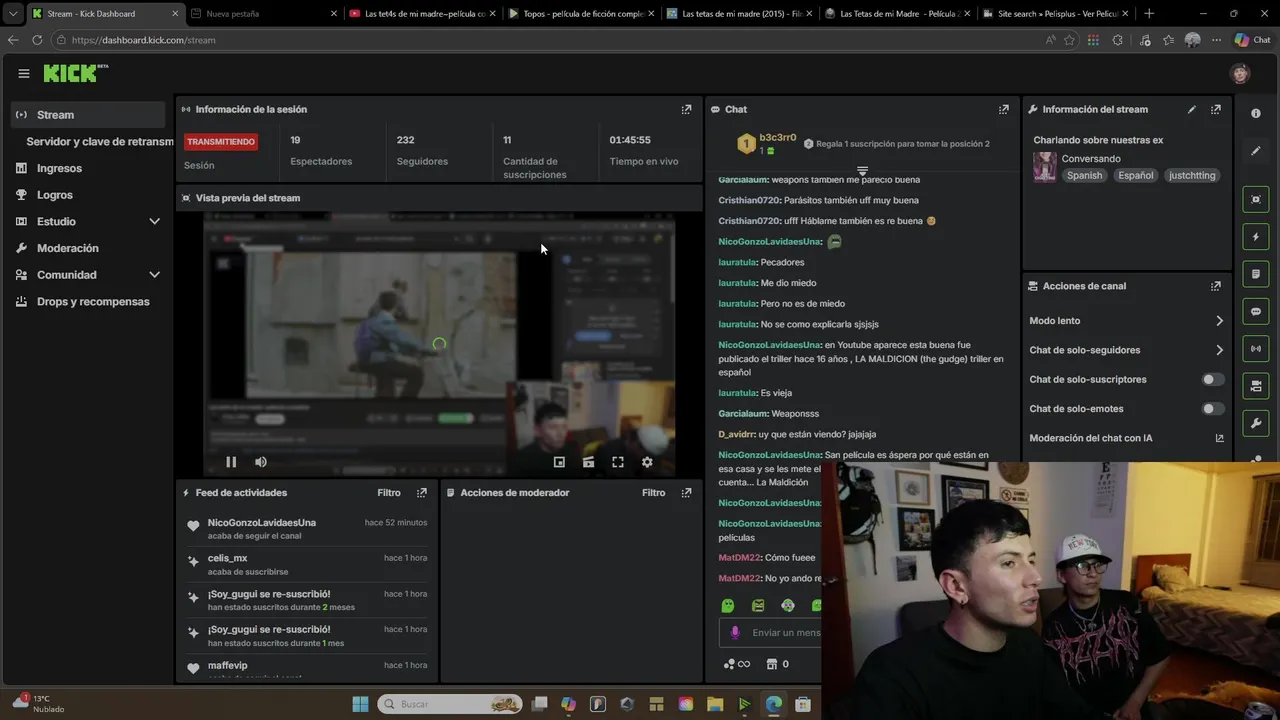Image resolution: width=1280 pixels, height=720 pixels.
Task: Mute the stream preview volume
Action: (261, 462)
